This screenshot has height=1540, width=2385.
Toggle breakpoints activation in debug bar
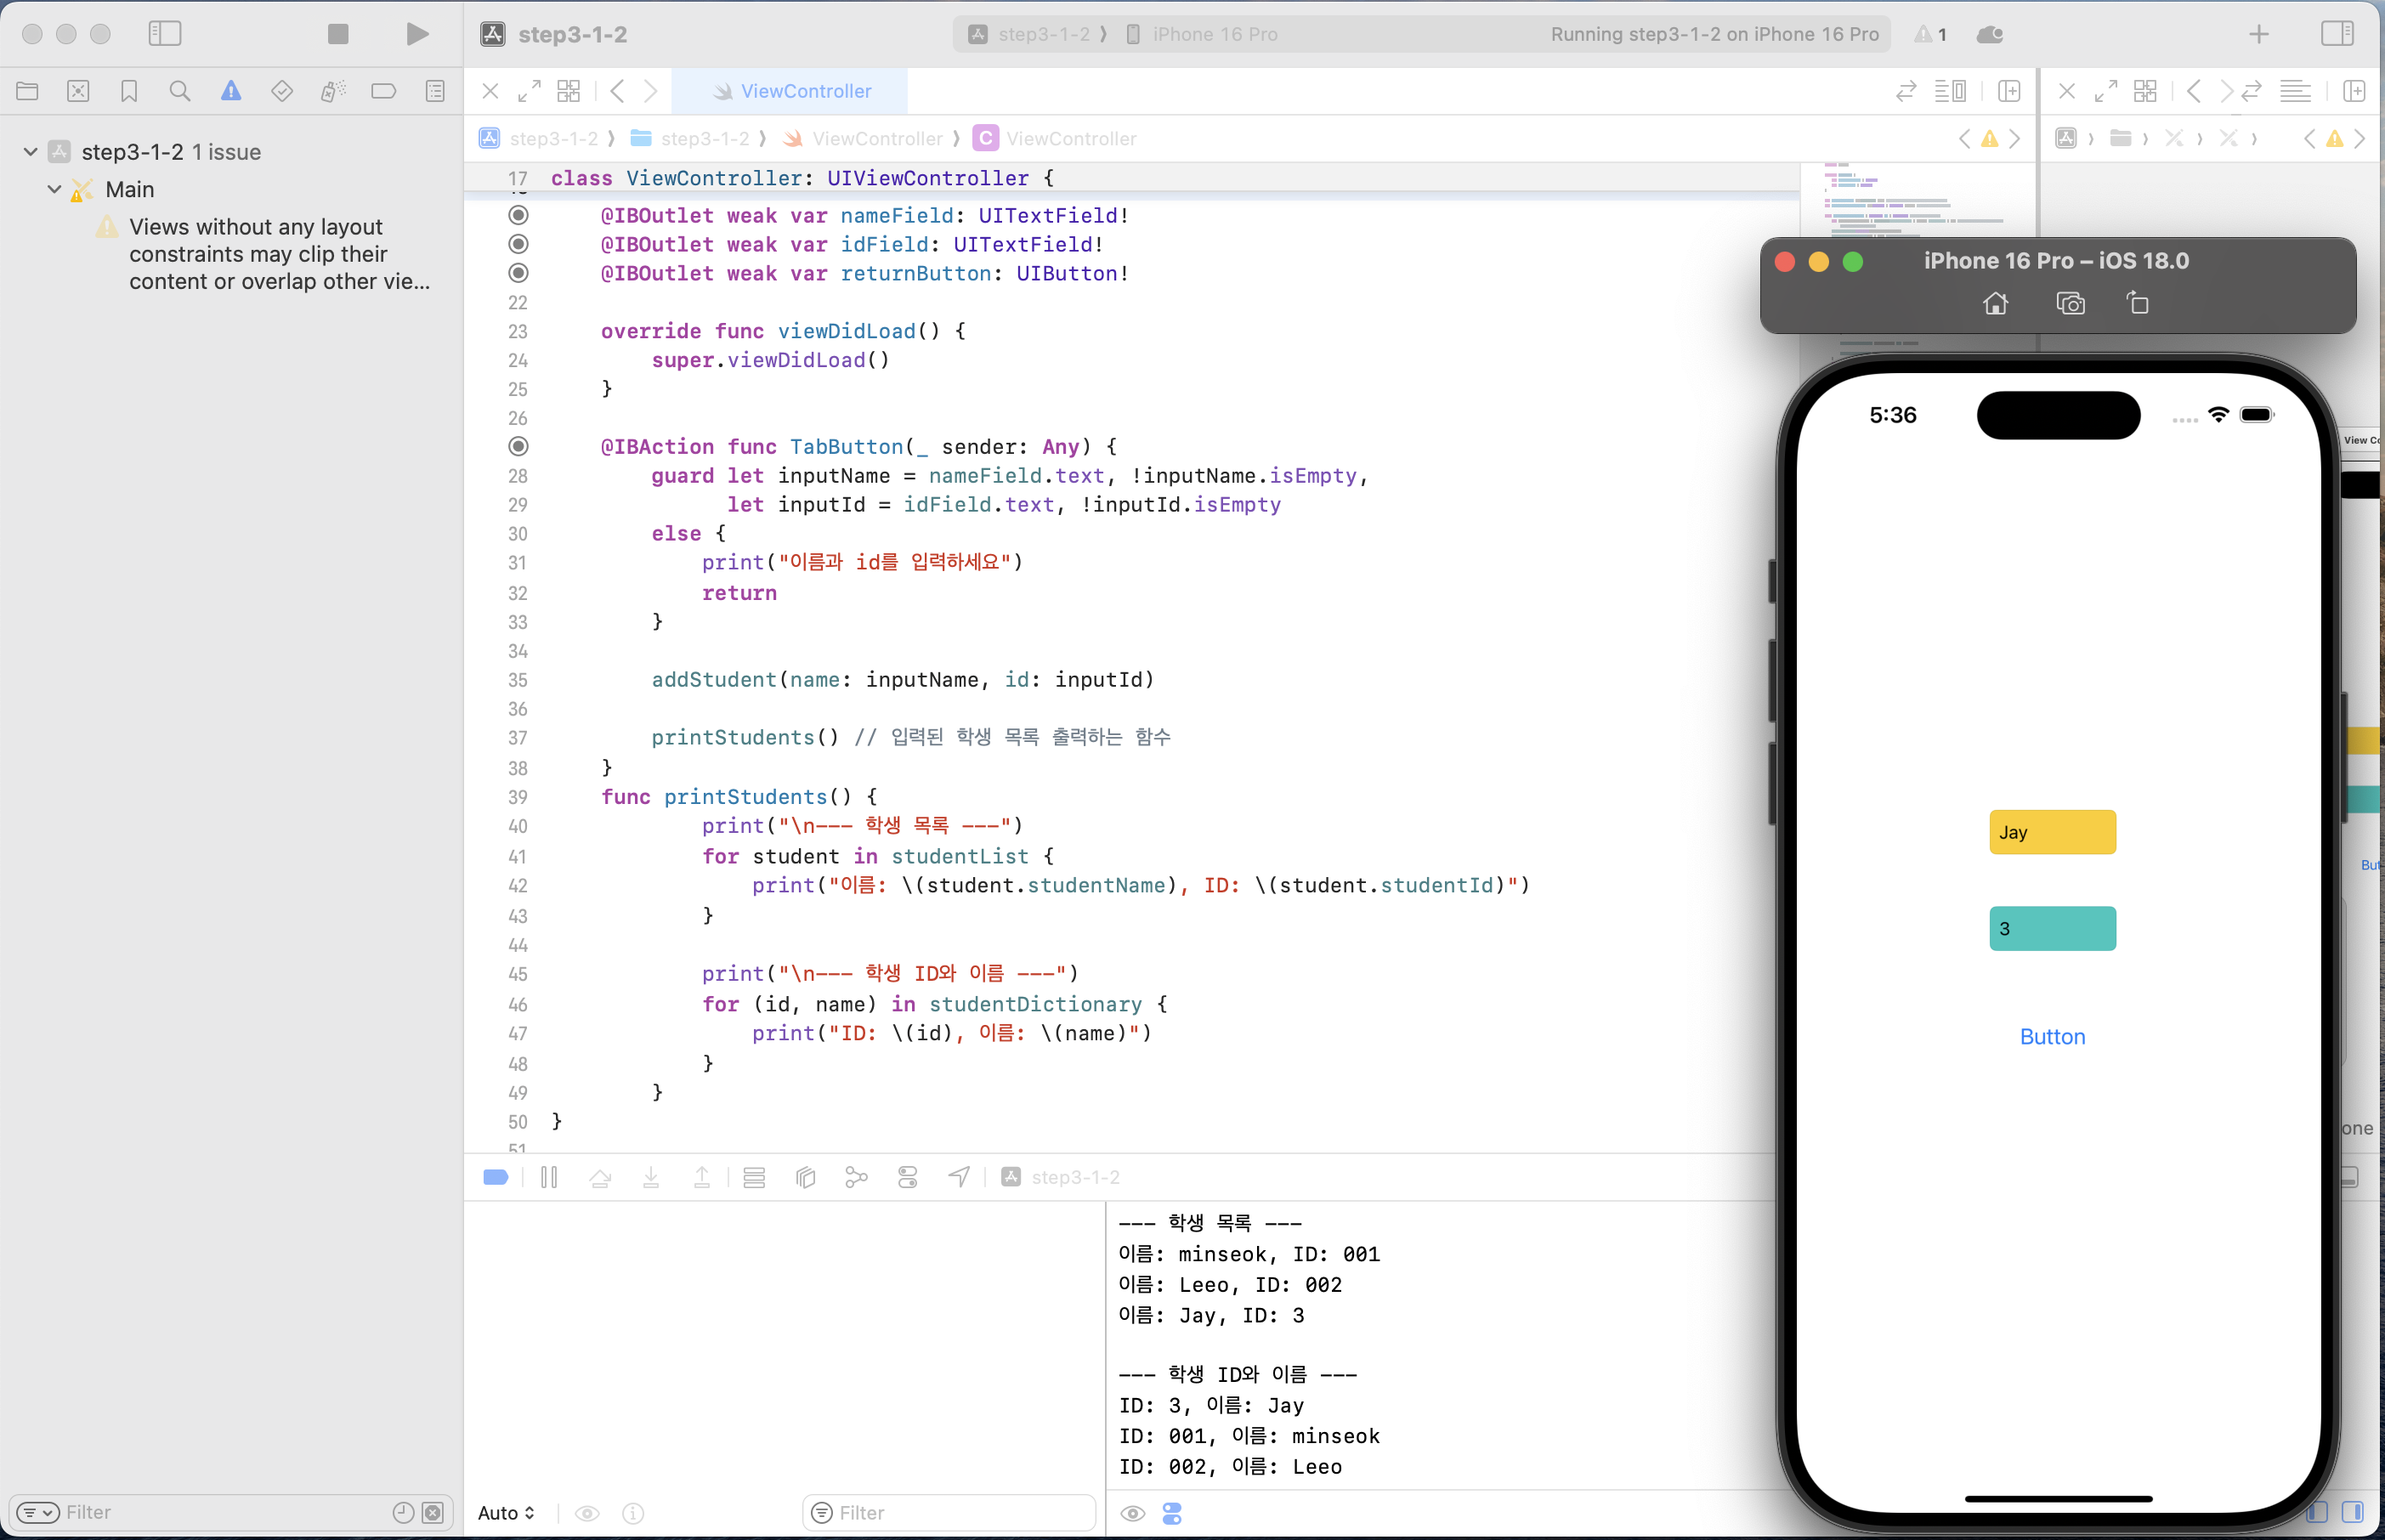pos(496,1177)
